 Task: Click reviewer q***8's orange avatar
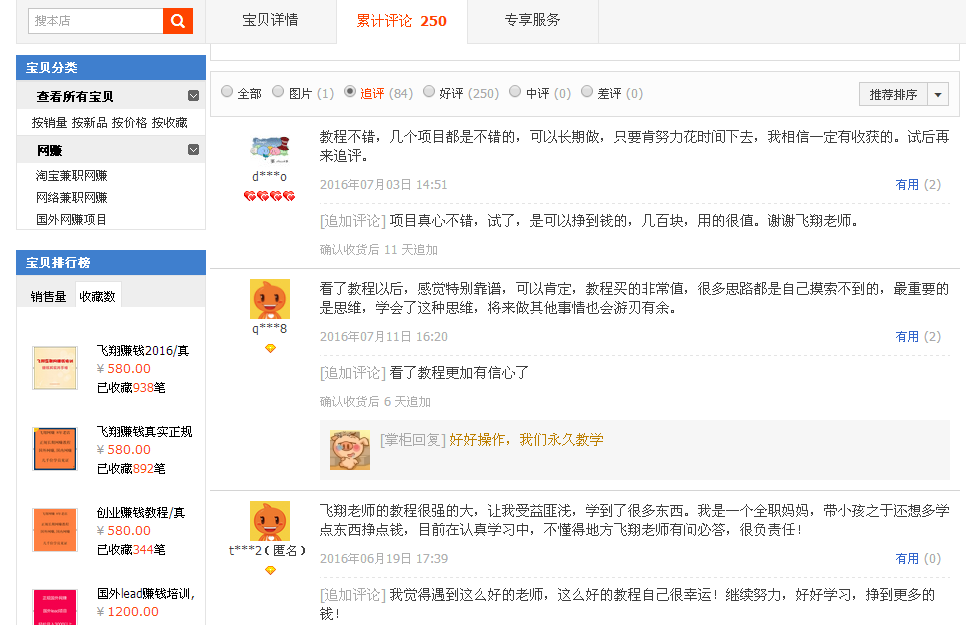[x=269, y=299]
